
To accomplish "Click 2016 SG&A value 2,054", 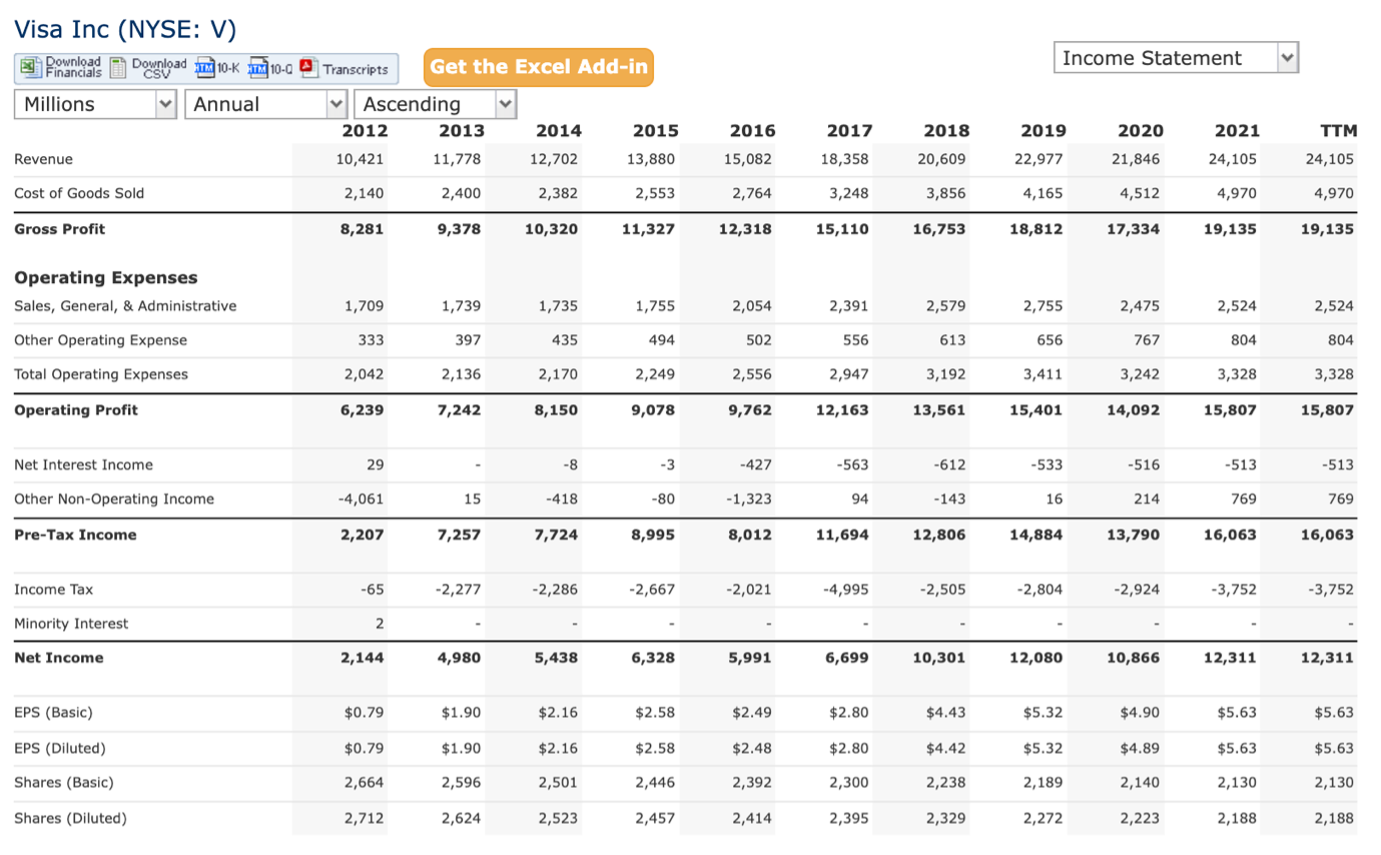I will (x=754, y=306).
